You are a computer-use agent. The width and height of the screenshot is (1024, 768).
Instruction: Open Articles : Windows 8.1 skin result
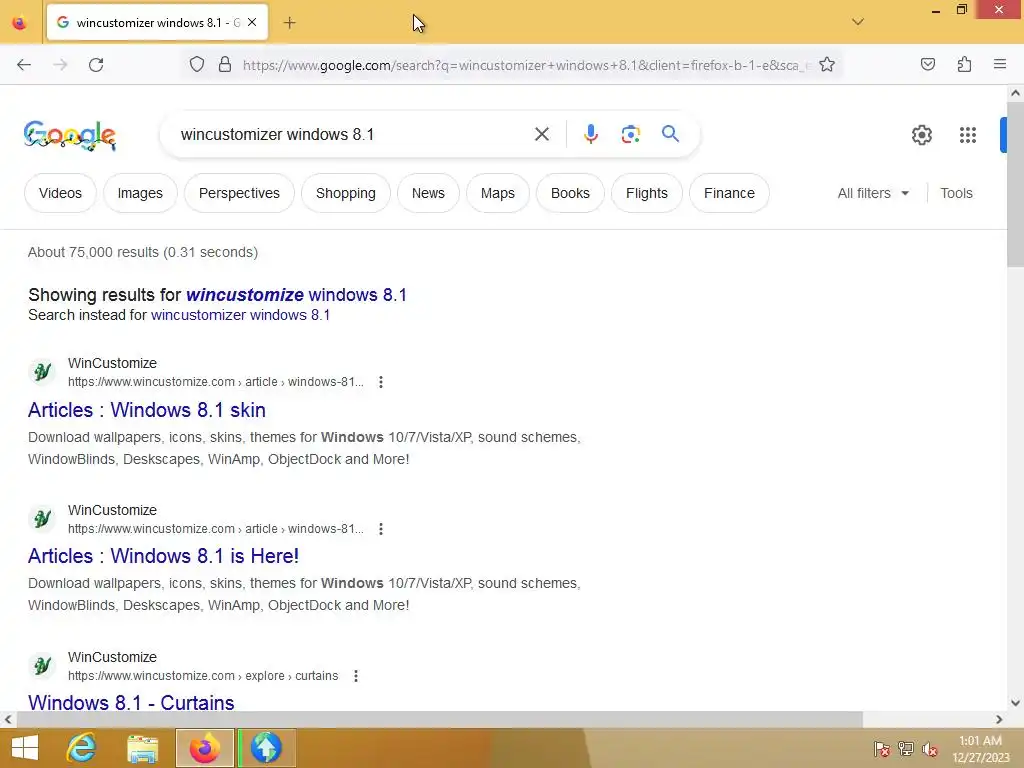(x=147, y=410)
